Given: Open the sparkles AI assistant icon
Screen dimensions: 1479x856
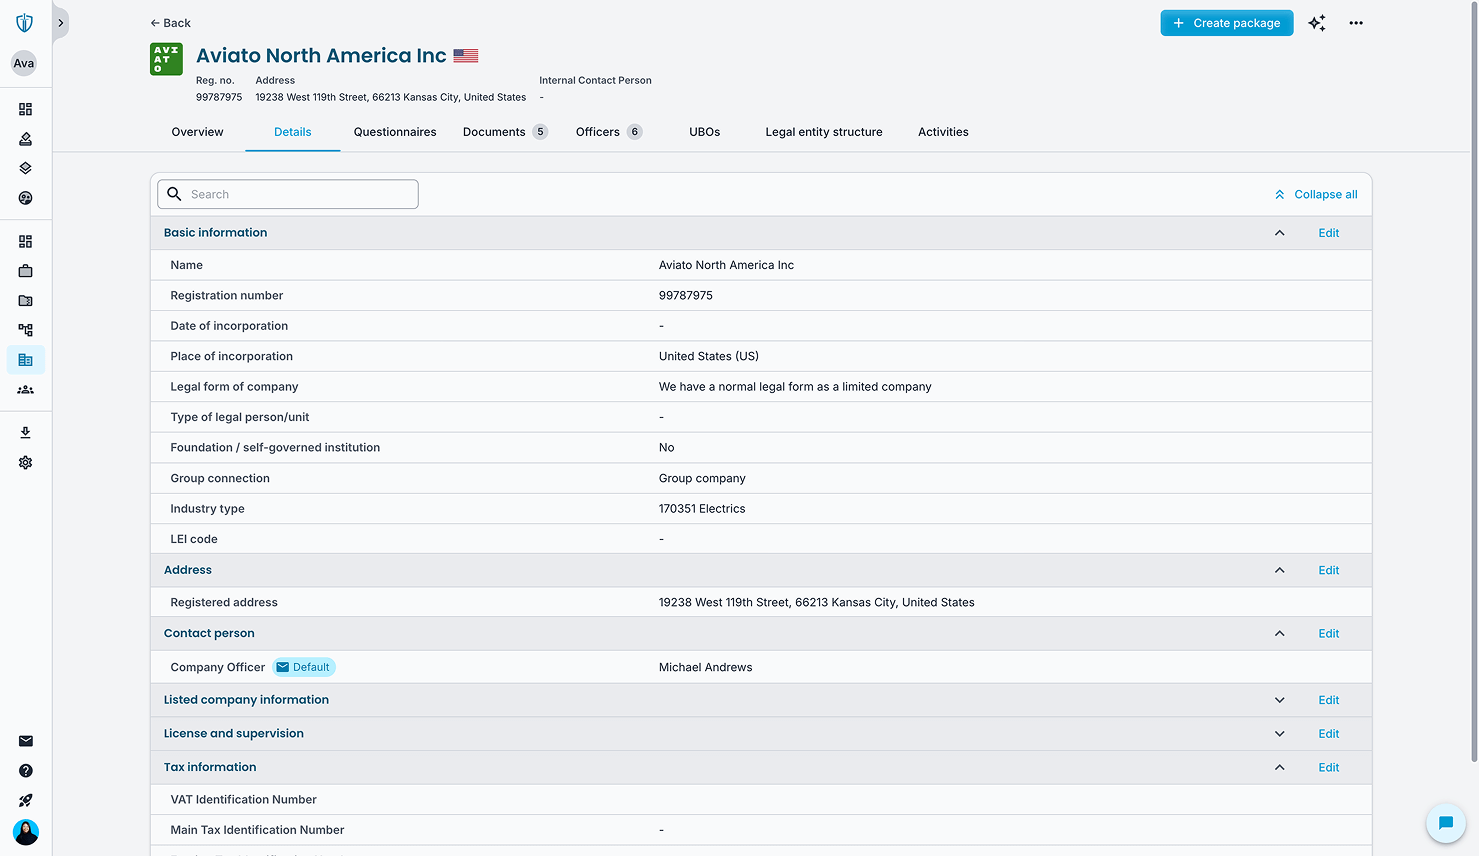Looking at the screenshot, I should [x=1317, y=22].
